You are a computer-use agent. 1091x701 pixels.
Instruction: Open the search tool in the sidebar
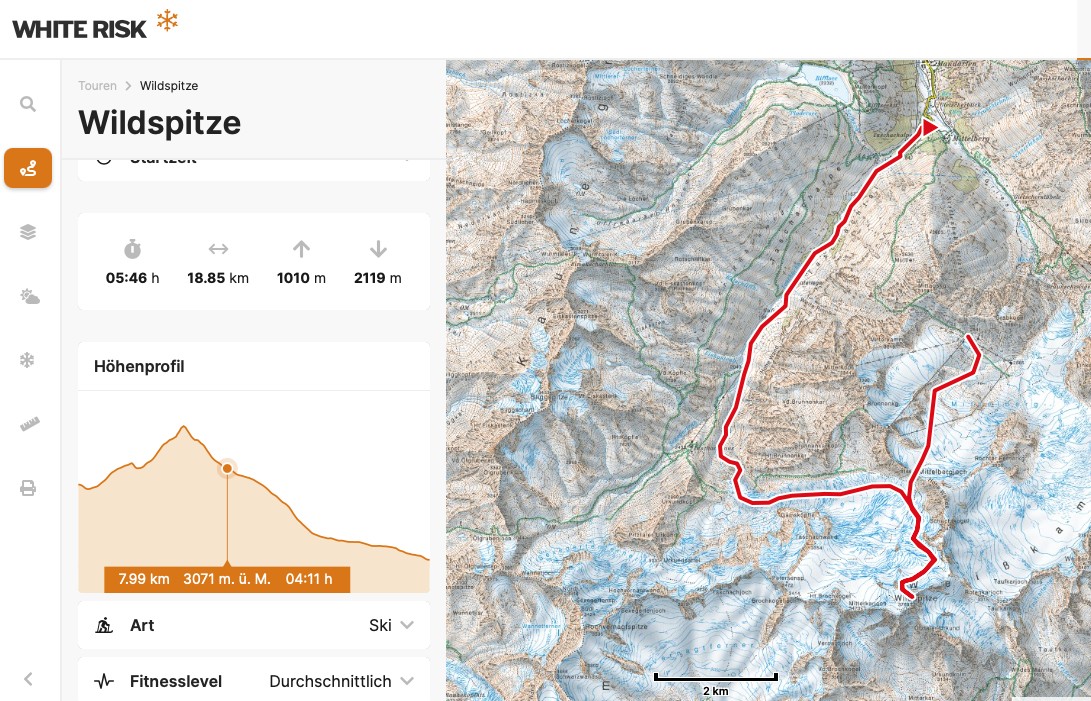coord(28,104)
